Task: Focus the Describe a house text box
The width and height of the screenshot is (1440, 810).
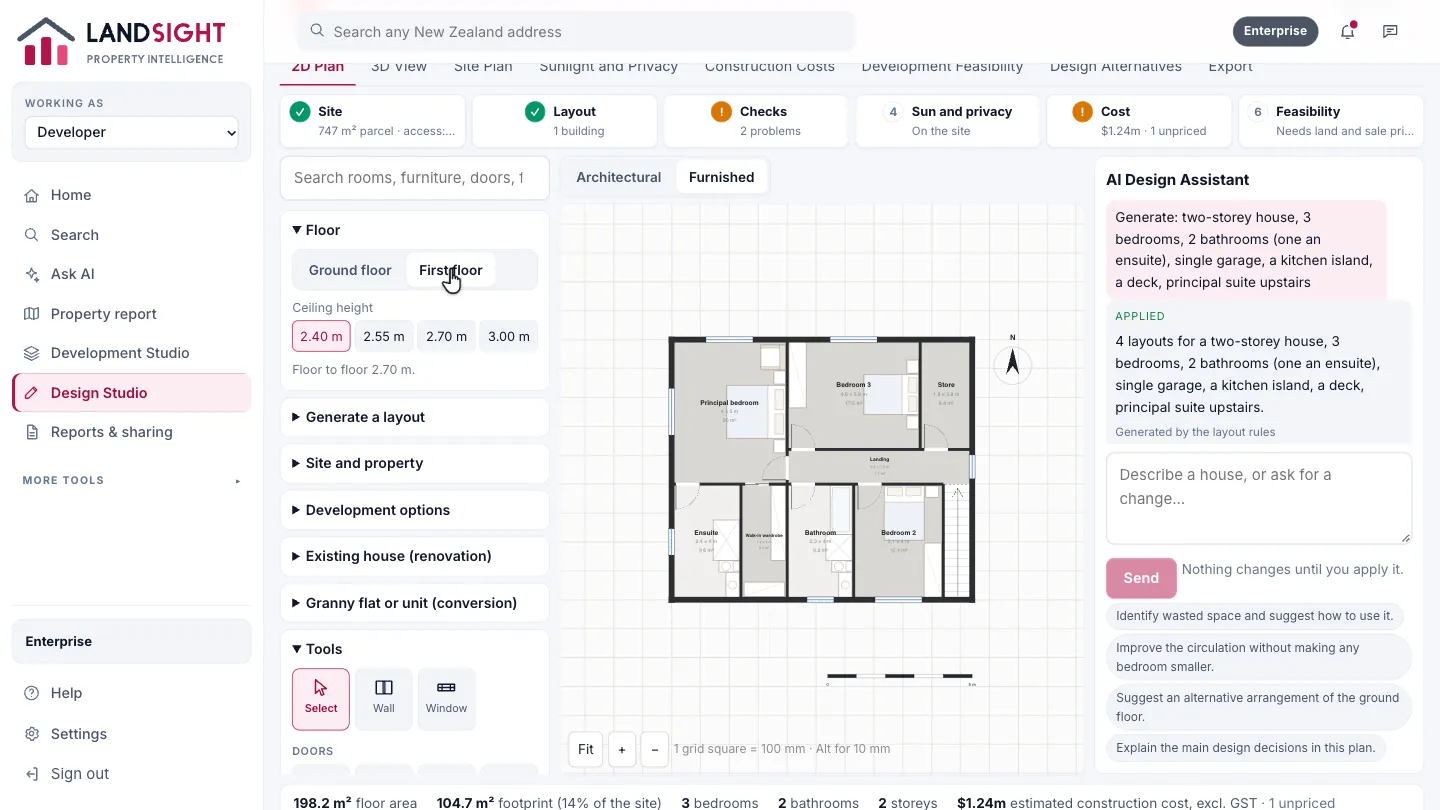Action: coord(1259,498)
